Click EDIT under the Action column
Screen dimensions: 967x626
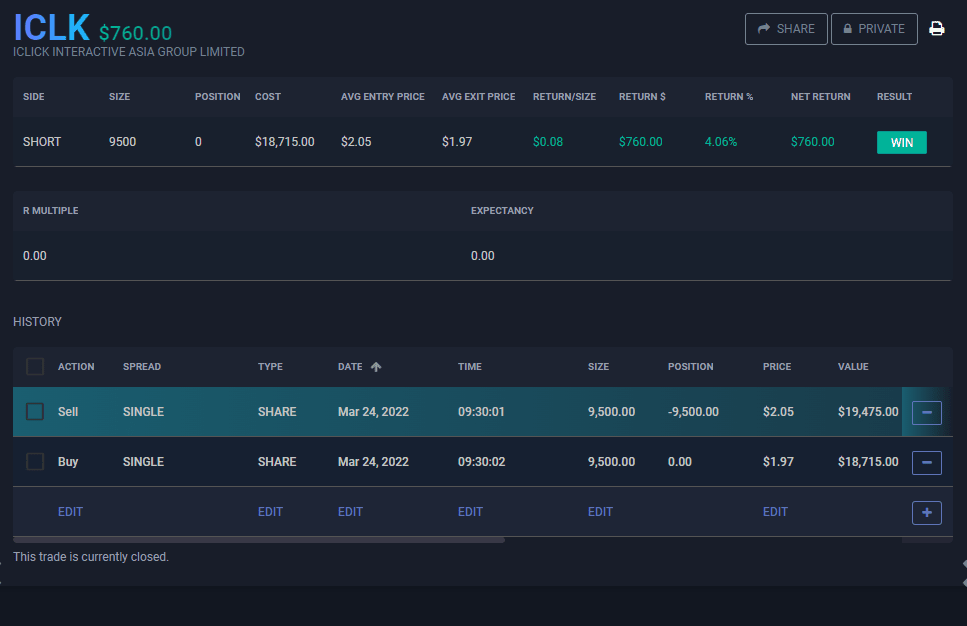(x=70, y=512)
